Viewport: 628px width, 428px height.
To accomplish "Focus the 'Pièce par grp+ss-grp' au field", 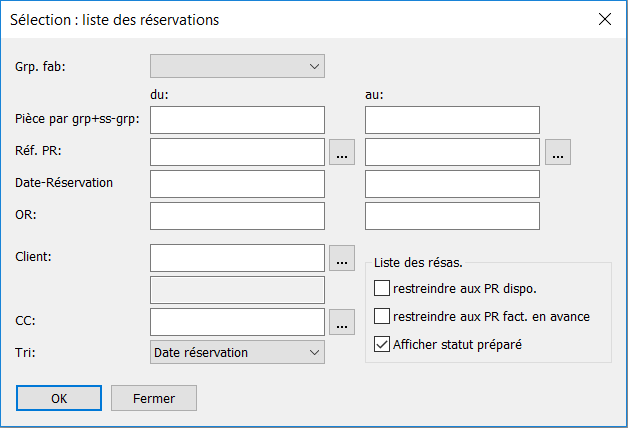I will tap(452, 120).
